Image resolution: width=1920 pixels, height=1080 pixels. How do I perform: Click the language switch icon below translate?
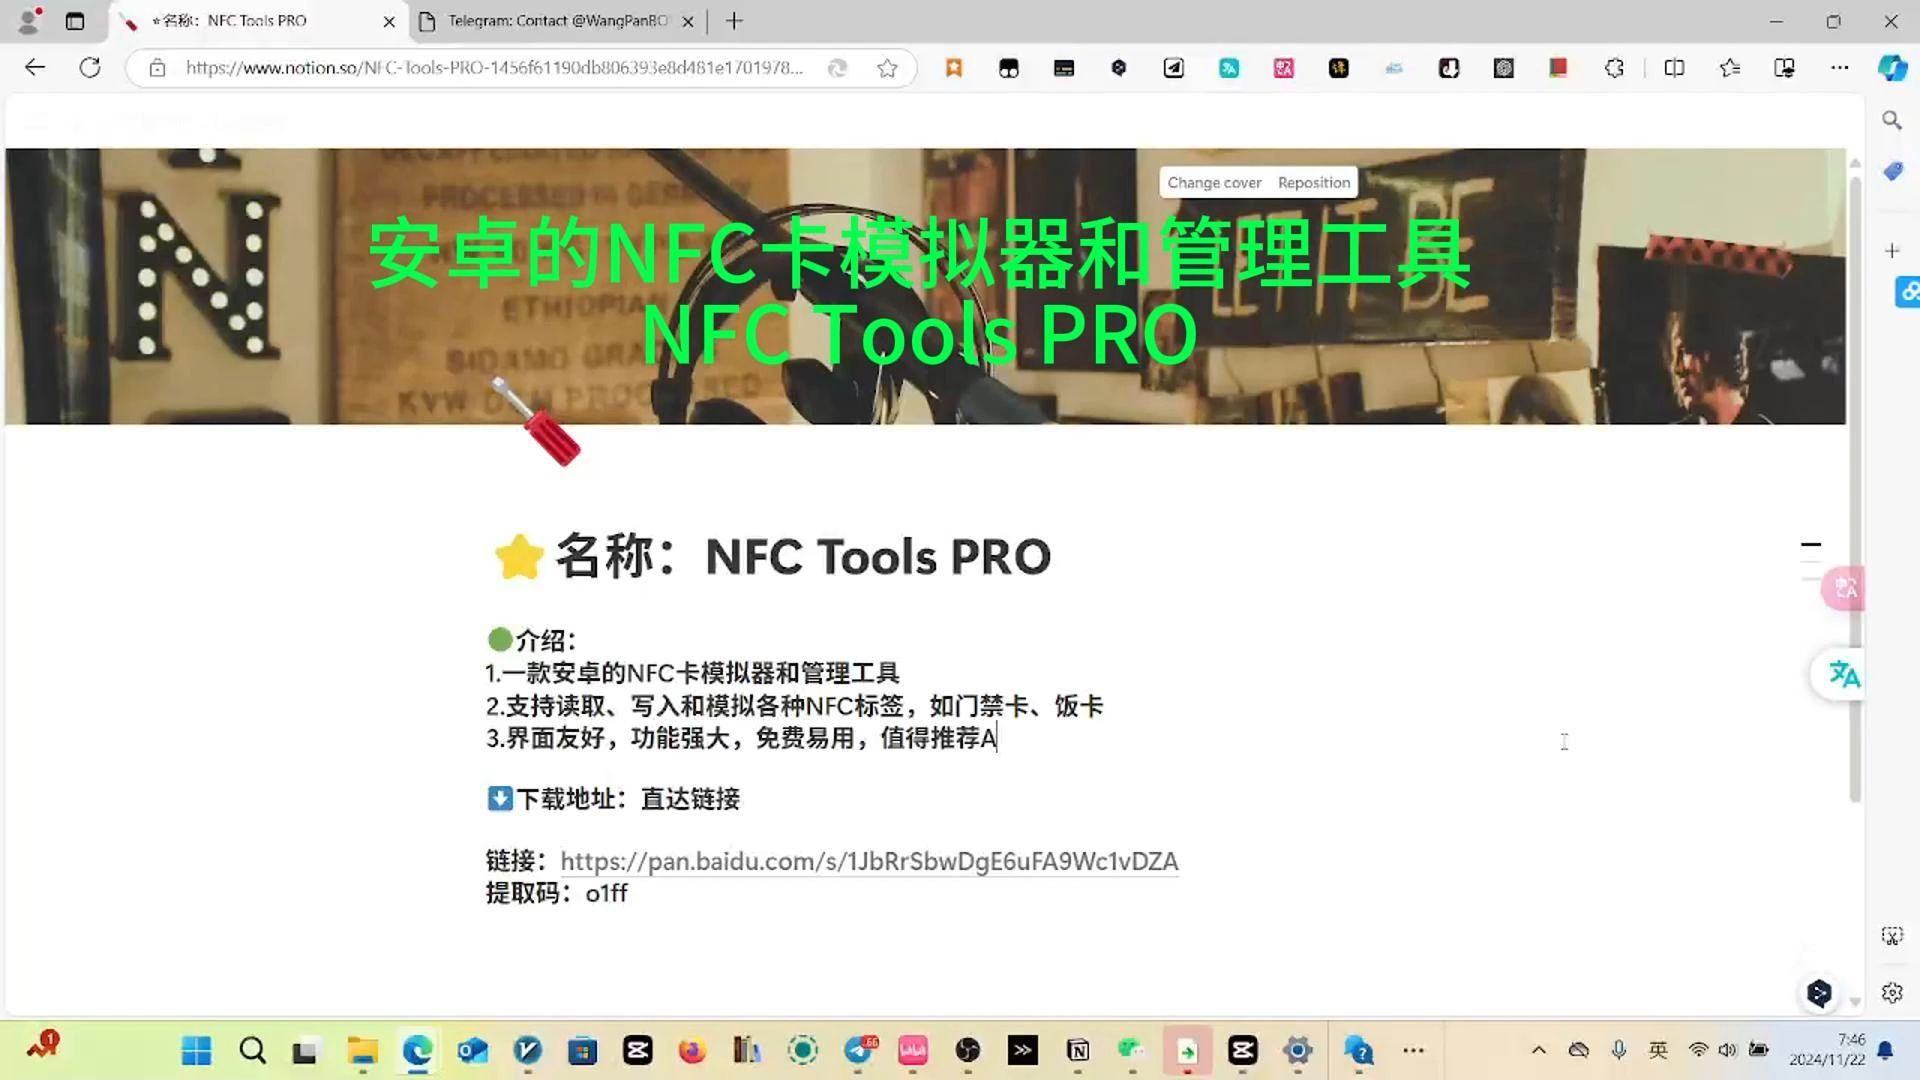pos(1844,673)
